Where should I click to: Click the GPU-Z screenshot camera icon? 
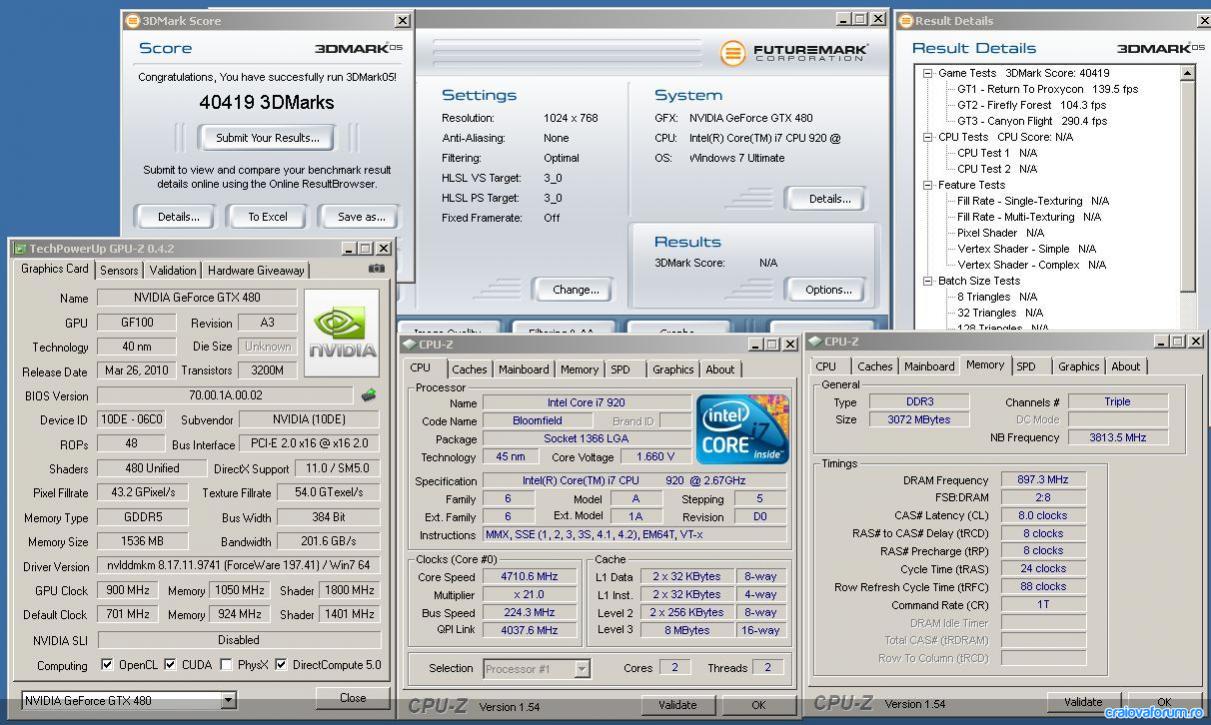pos(376,269)
